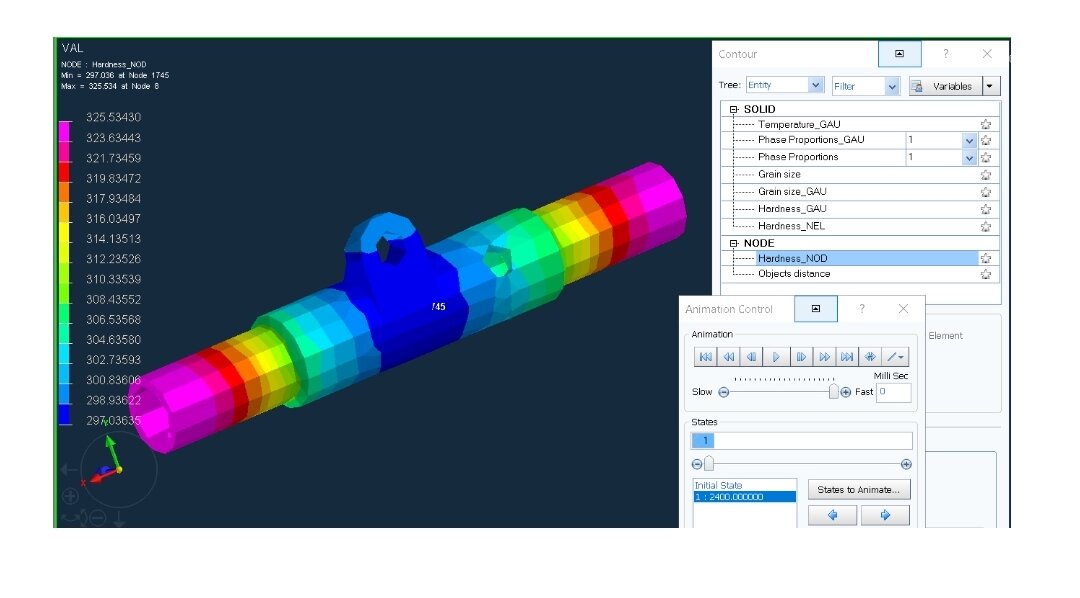Play the animation forward
The width and height of the screenshot is (1080, 598).
pyautogui.click(x=776, y=357)
